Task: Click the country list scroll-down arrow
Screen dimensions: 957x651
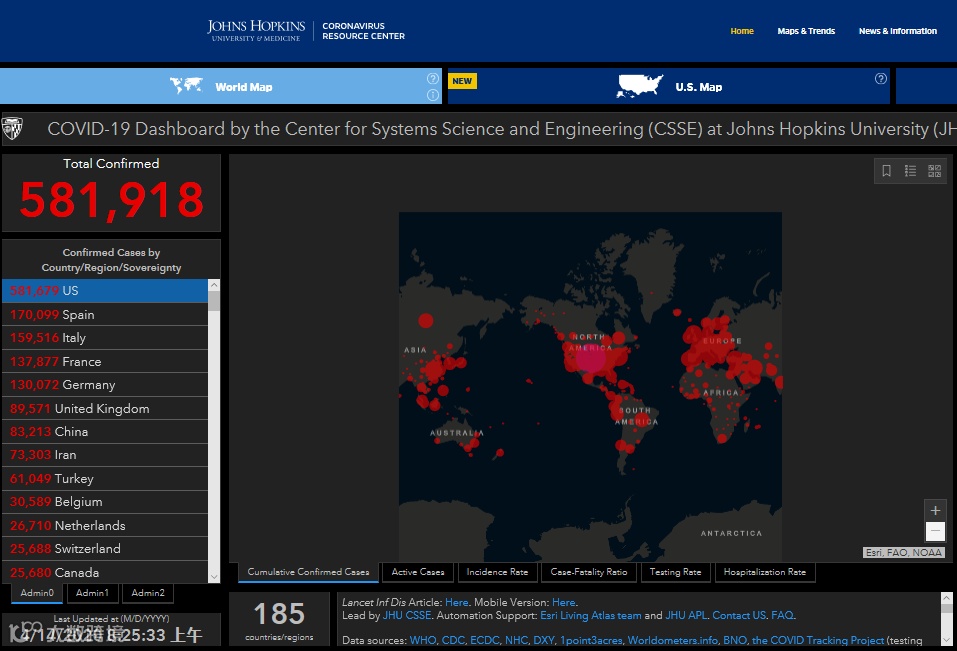Action: pyautogui.click(x=214, y=577)
